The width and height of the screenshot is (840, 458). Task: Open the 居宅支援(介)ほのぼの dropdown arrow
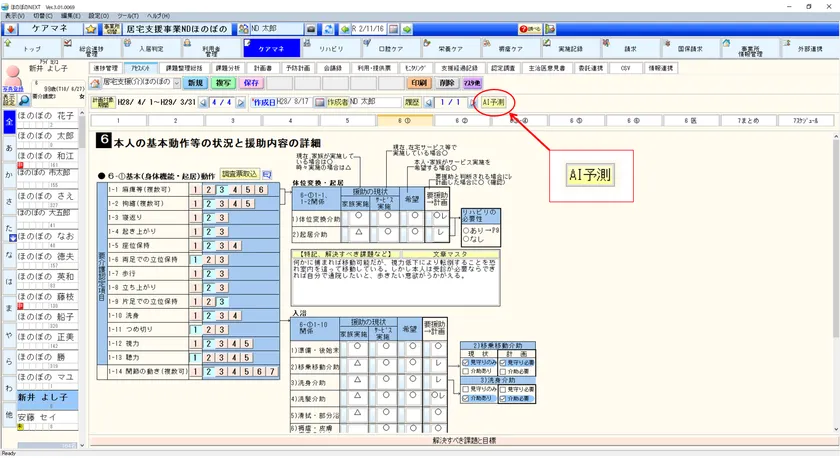click(x=176, y=83)
